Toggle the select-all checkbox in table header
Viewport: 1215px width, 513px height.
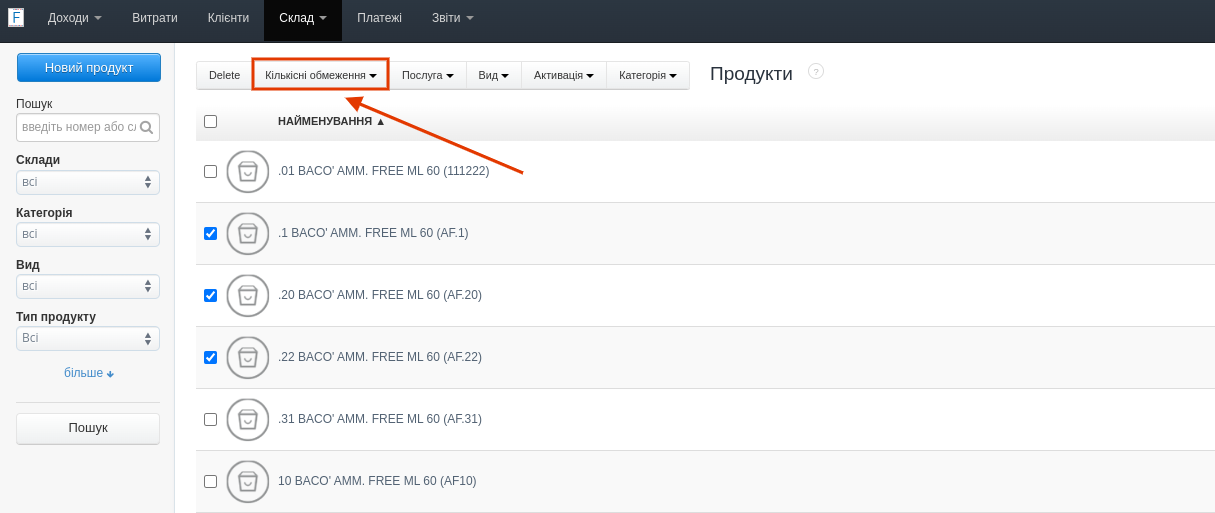(x=210, y=122)
